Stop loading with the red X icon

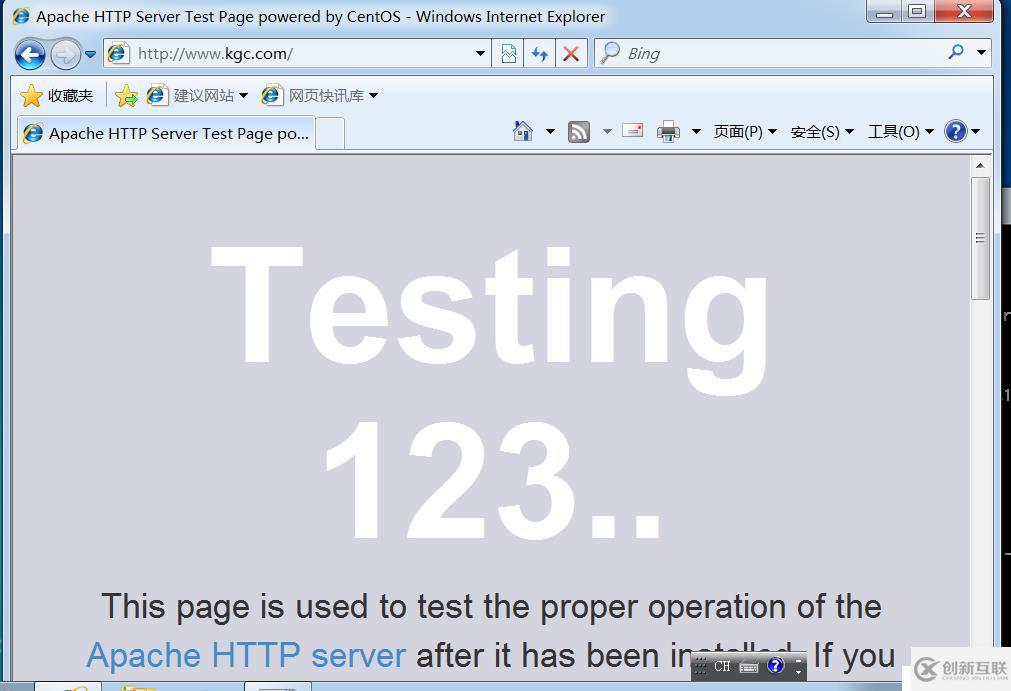(571, 54)
